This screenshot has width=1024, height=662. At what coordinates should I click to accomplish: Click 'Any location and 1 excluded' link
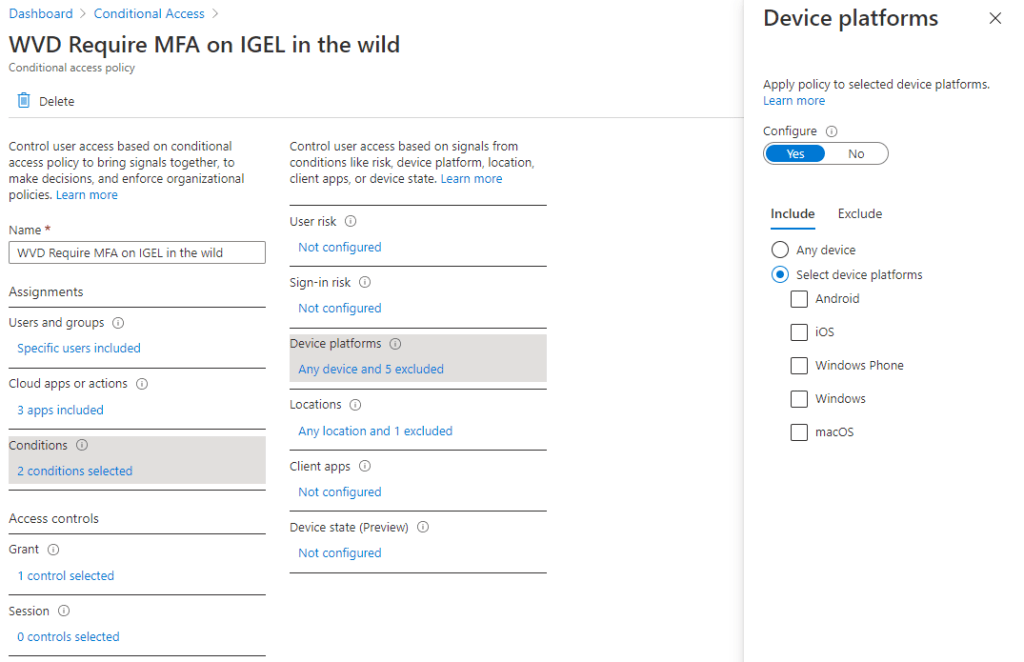click(375, 431)
